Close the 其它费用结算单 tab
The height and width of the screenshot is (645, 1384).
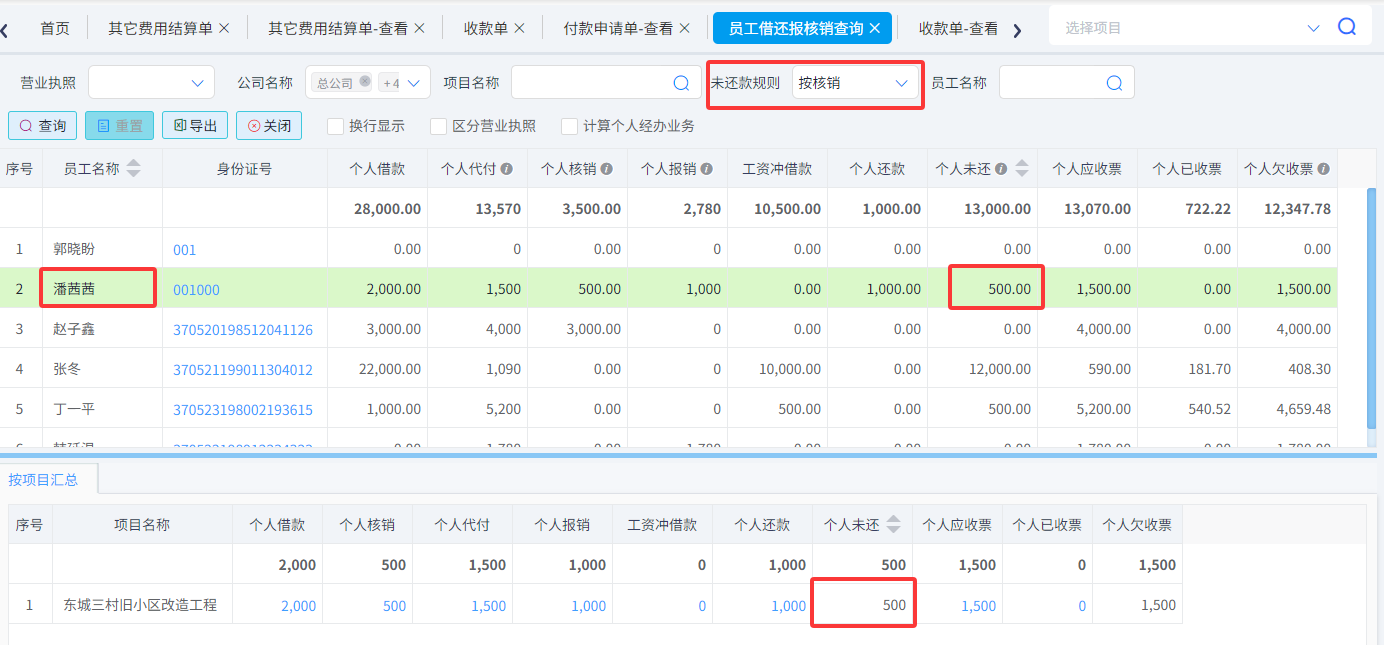[224, 29]
